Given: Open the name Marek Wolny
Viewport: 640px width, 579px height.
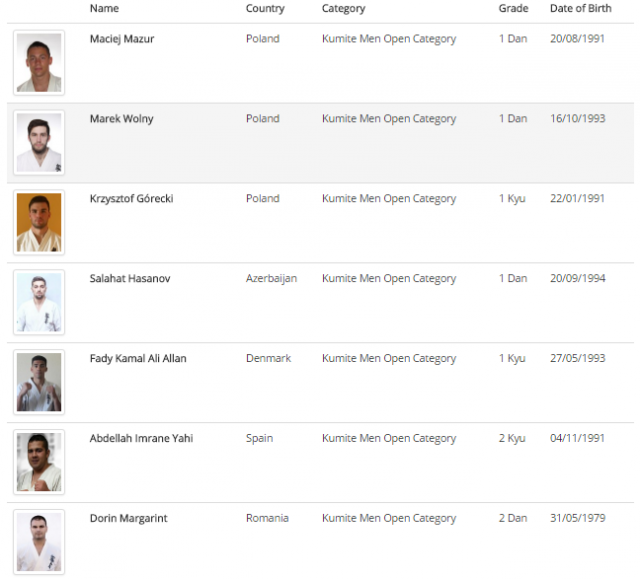Looking at the screenshot, I should (121, 119).
